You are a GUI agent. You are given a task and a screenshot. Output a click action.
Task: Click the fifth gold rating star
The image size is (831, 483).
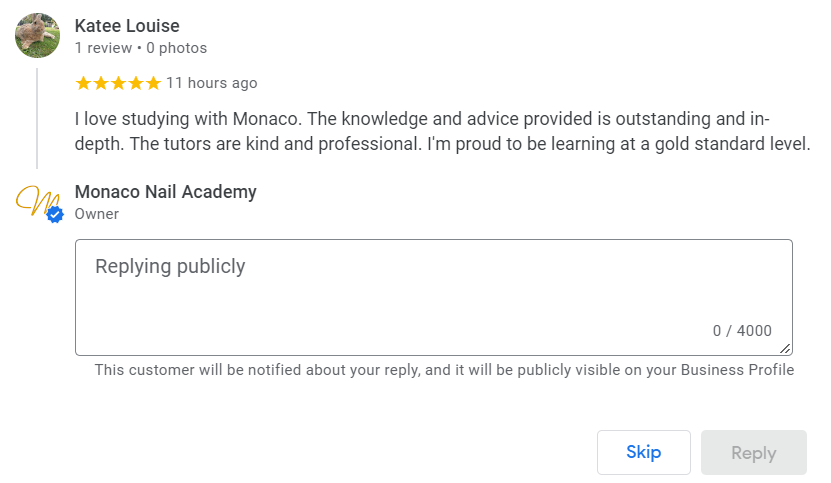[152, 83]
